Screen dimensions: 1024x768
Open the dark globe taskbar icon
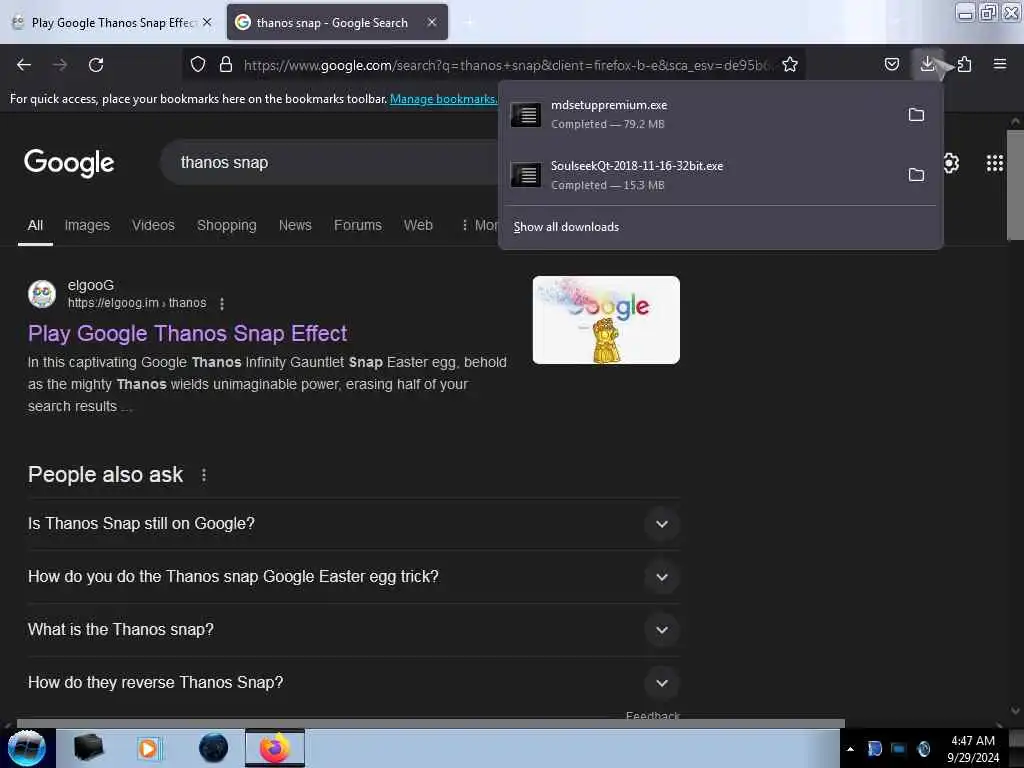pos(214,748)
